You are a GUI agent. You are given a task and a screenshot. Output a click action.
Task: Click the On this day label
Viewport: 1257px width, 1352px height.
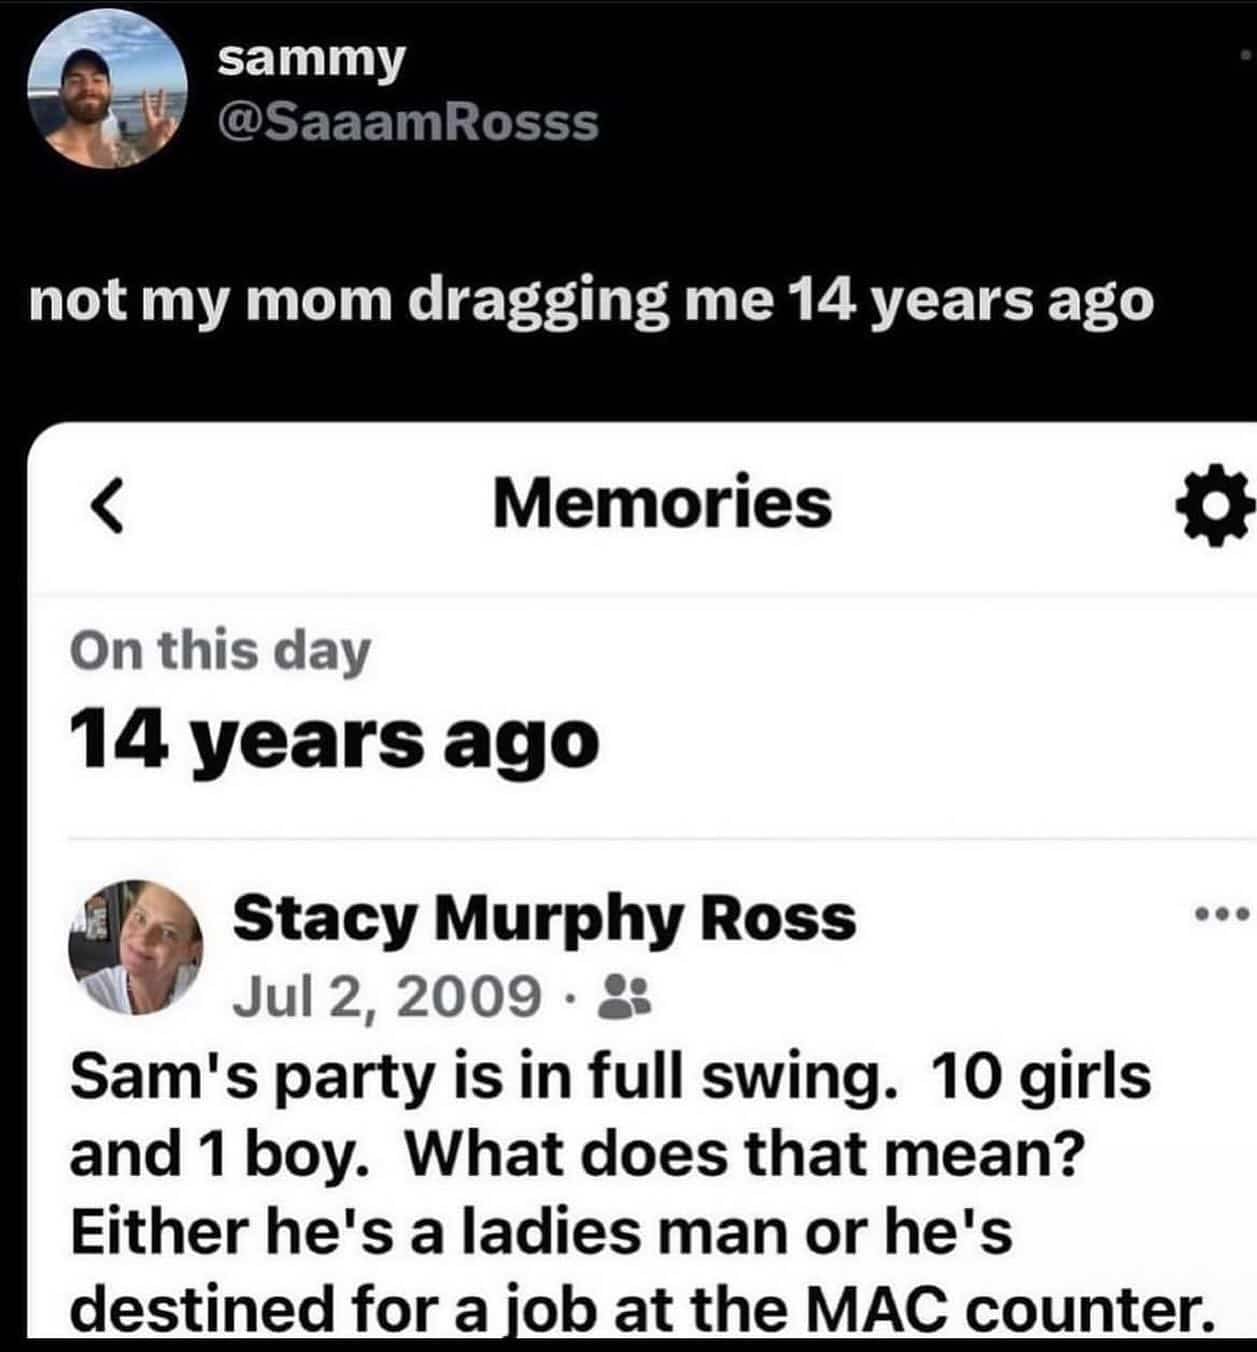[x=220, y=651]
